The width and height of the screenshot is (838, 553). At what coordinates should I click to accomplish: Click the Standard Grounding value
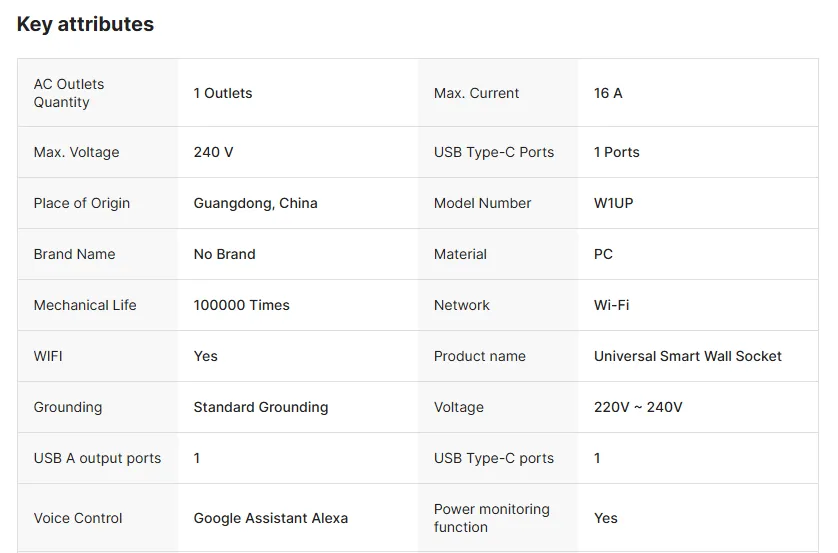click(x=260, y=407)
